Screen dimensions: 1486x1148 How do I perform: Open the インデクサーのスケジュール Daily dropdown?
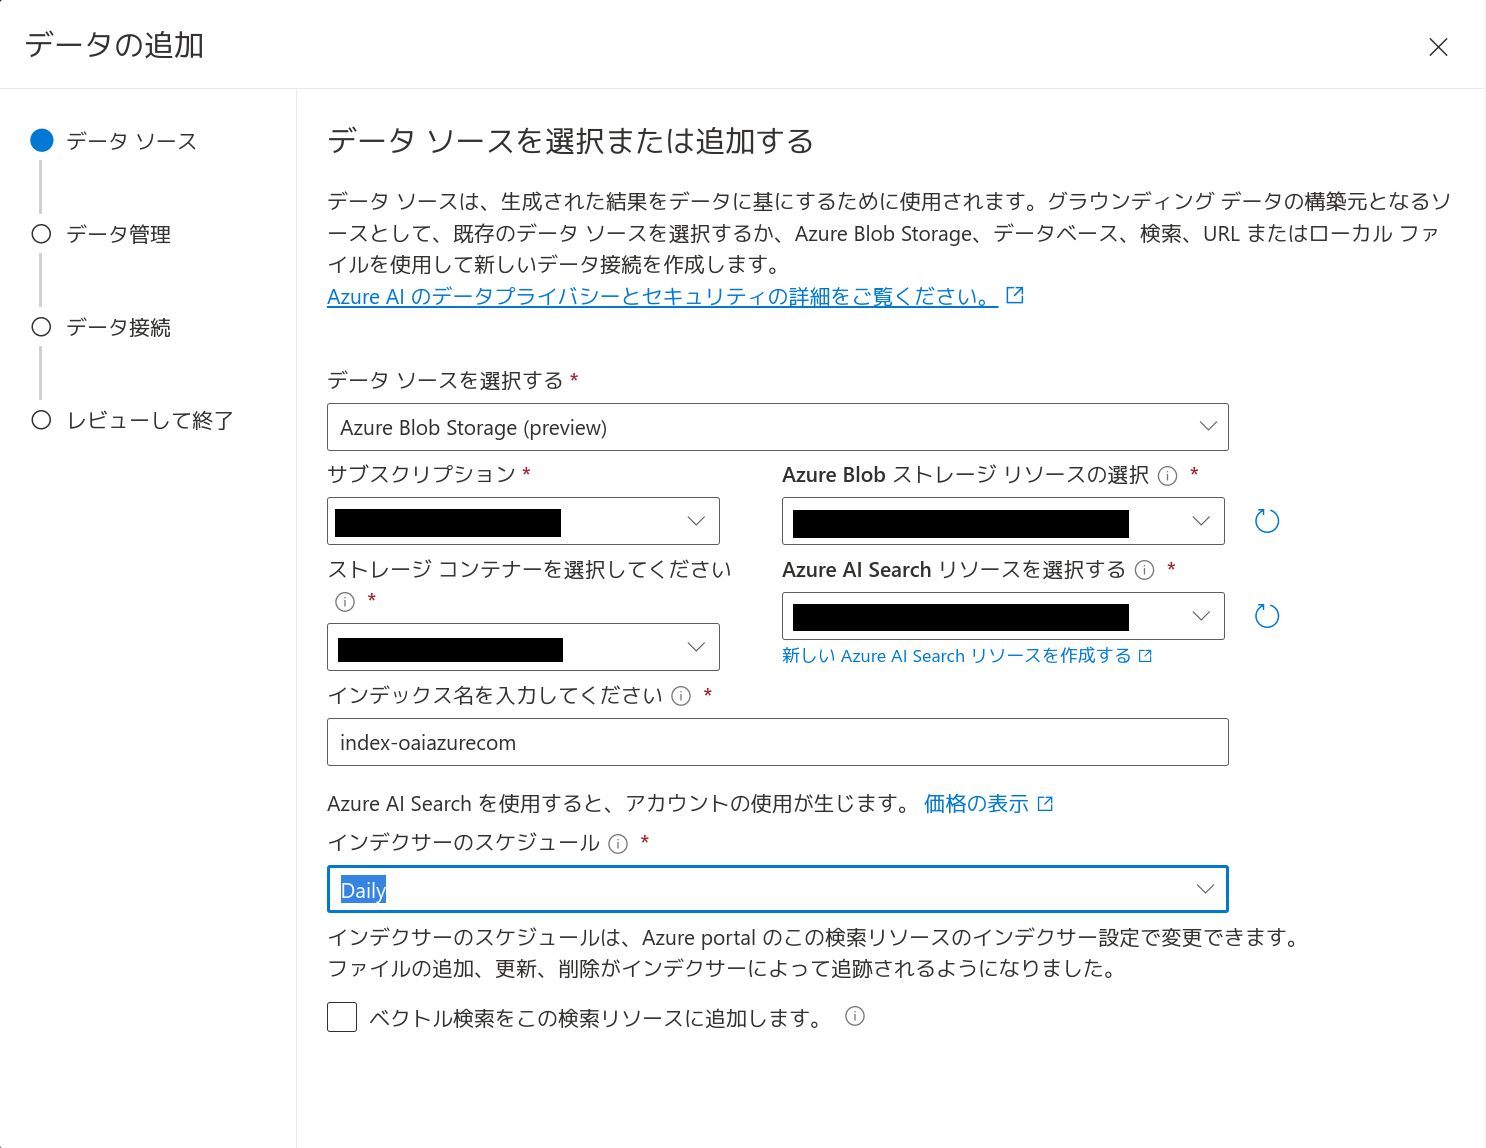tap(777, 889)
